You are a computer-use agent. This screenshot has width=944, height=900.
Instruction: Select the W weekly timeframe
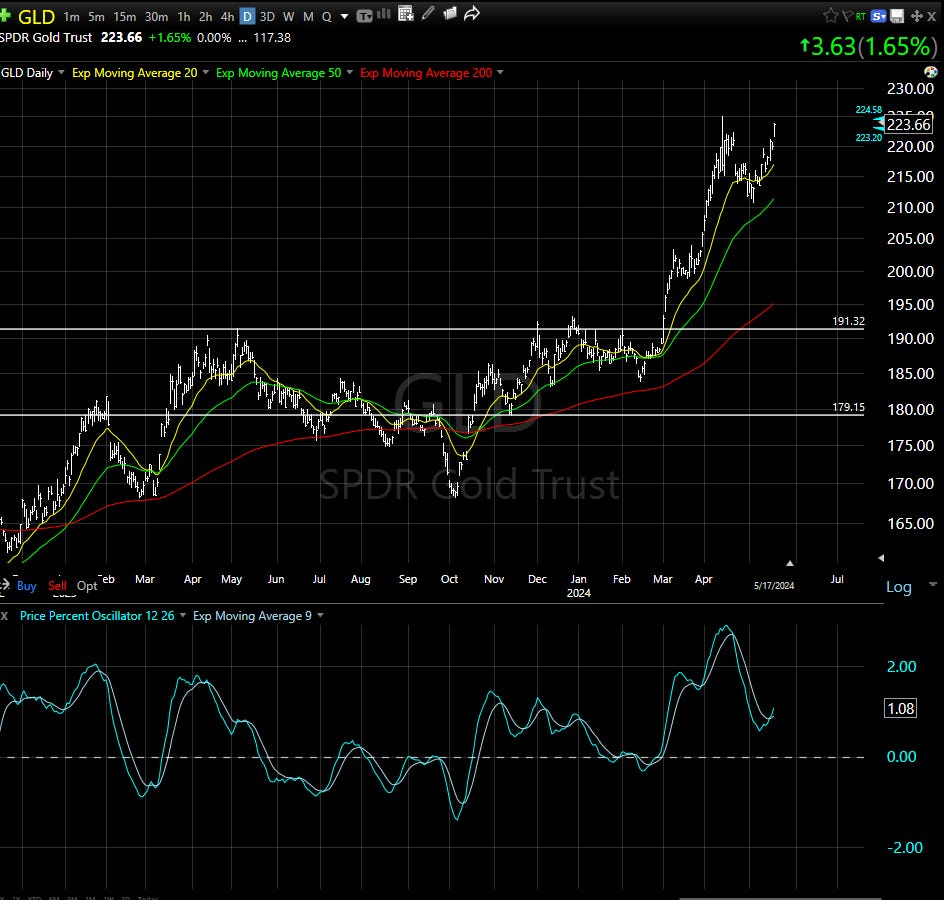(288, 17)
